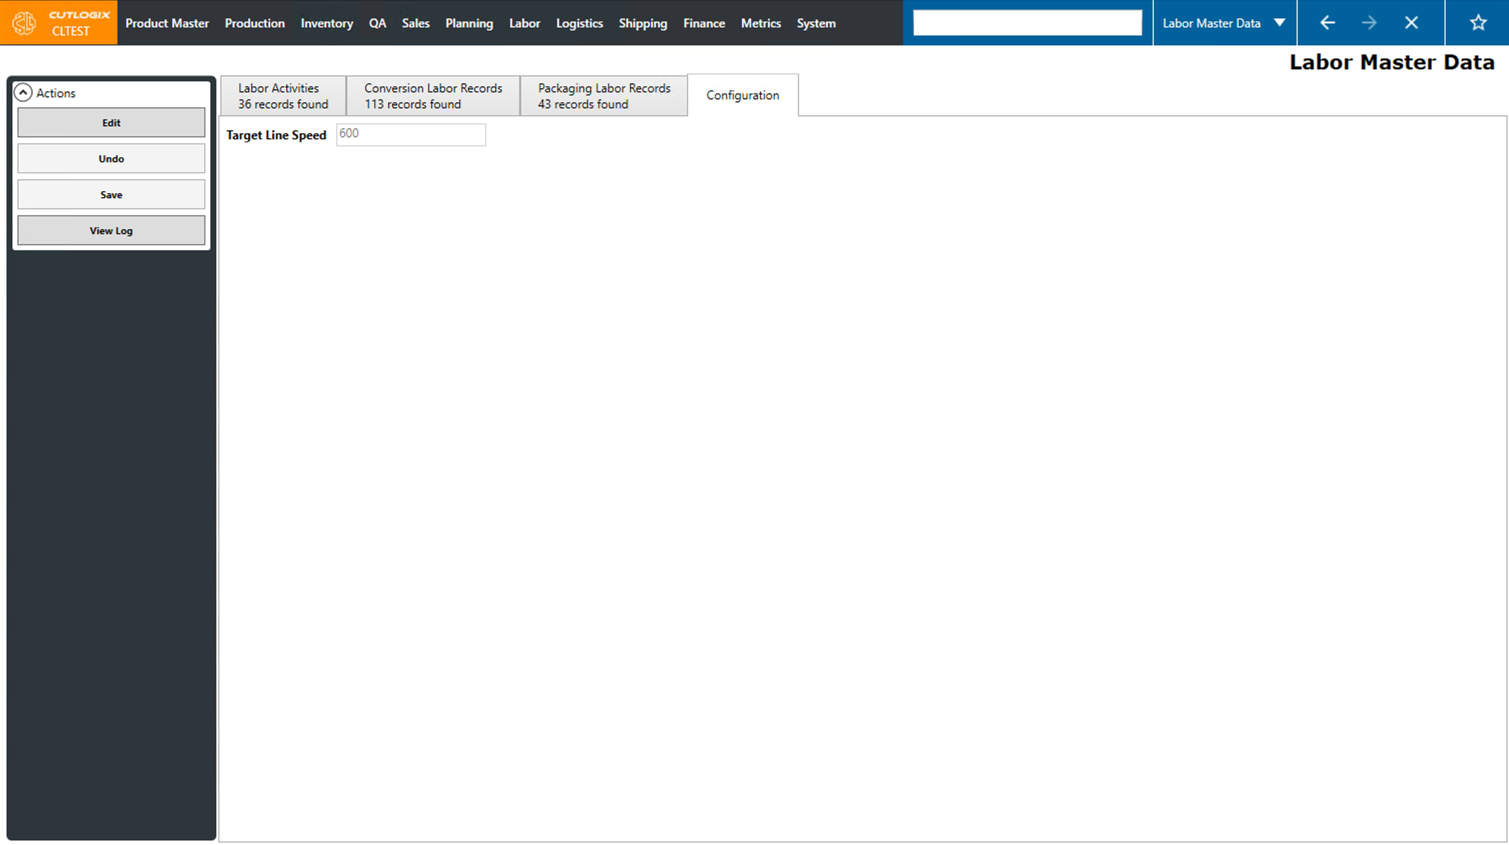Click the Target Line Speed input field
Image resolution: width=1509 pixels, height=845 pixels.
coord(410,134)
